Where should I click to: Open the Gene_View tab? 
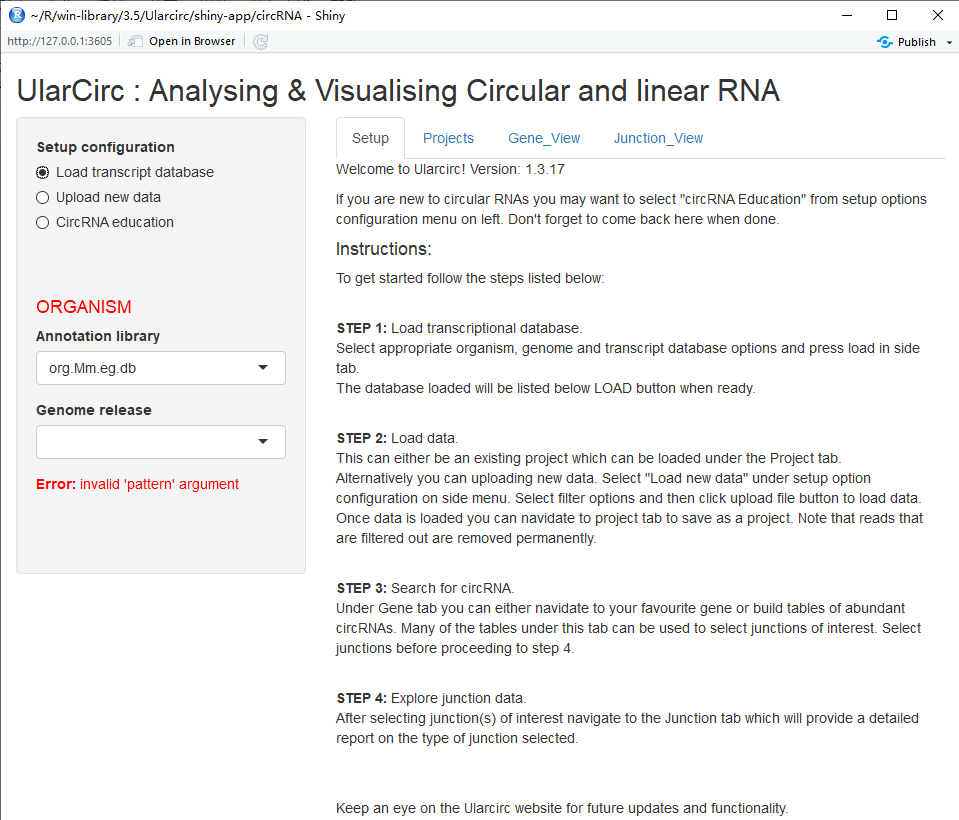[544, 138]
